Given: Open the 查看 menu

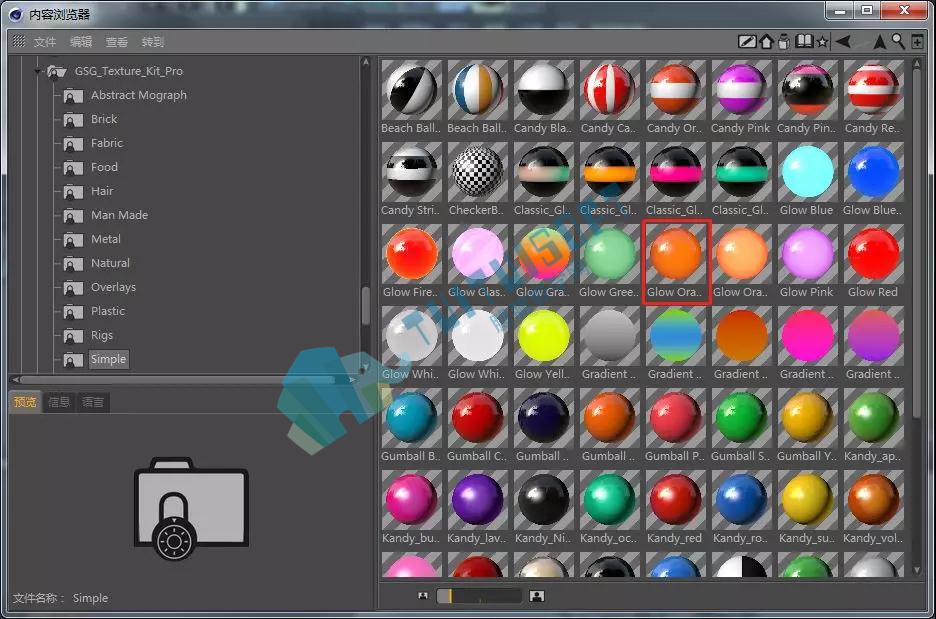Looking at the screenshot, I should click(117, 42).
